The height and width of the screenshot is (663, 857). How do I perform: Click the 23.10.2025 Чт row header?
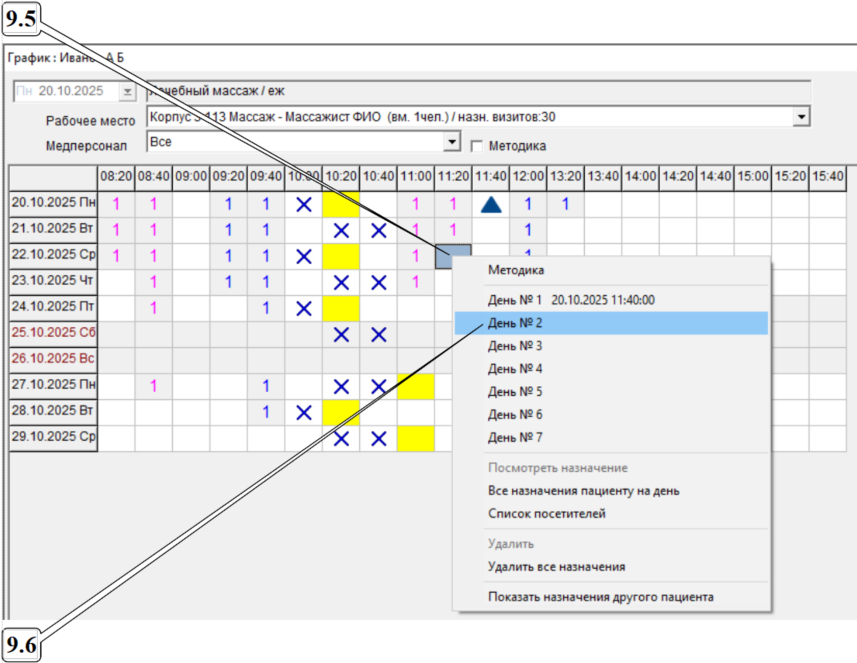[54, 282]
